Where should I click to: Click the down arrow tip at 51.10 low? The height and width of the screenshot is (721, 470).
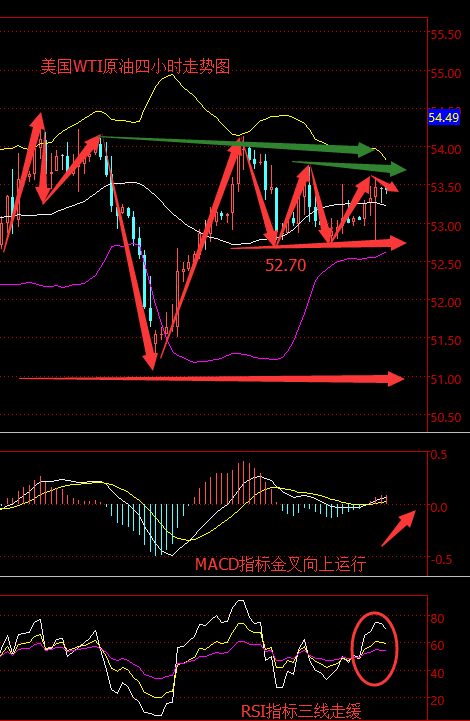coord(152,366)
